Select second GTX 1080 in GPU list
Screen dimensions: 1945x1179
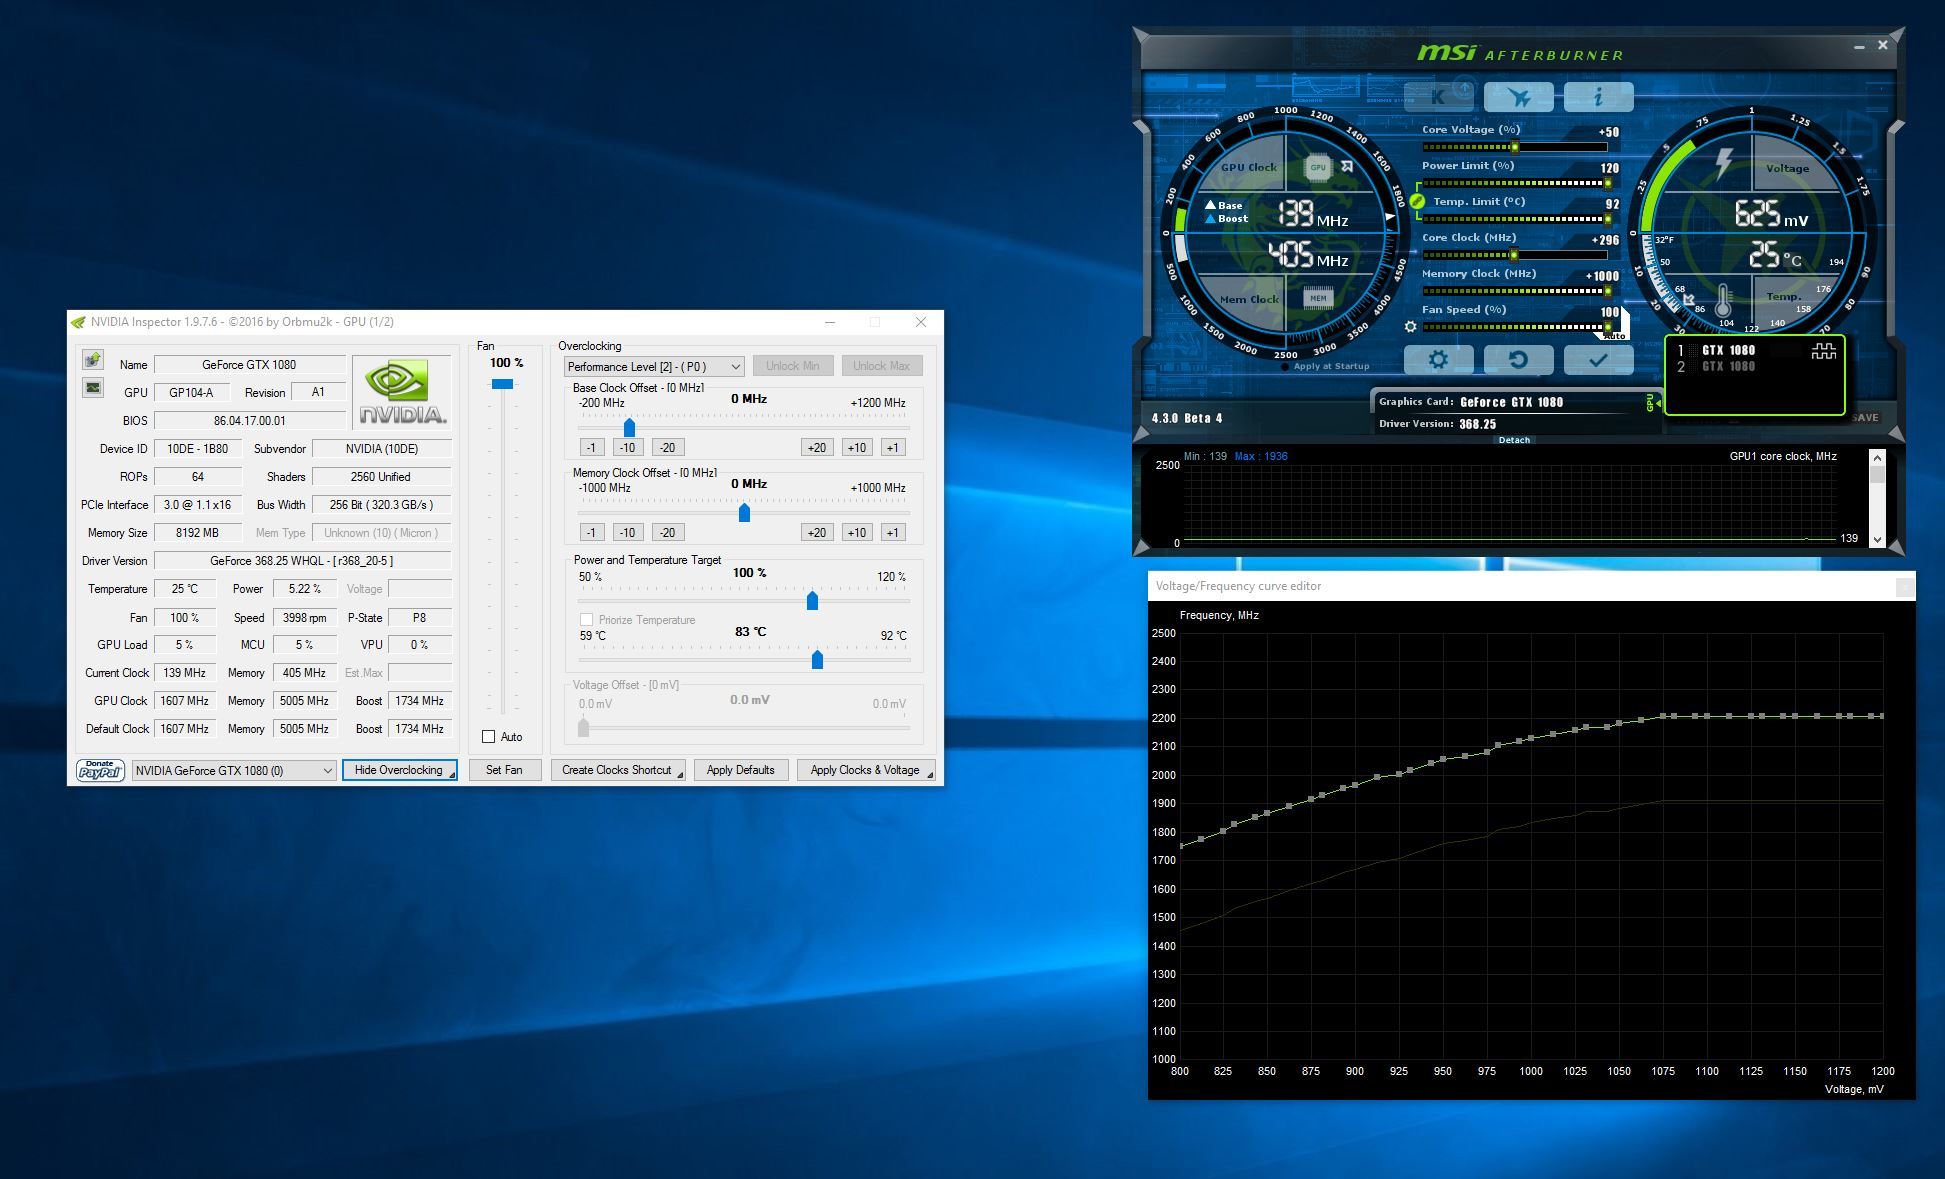1727,367
